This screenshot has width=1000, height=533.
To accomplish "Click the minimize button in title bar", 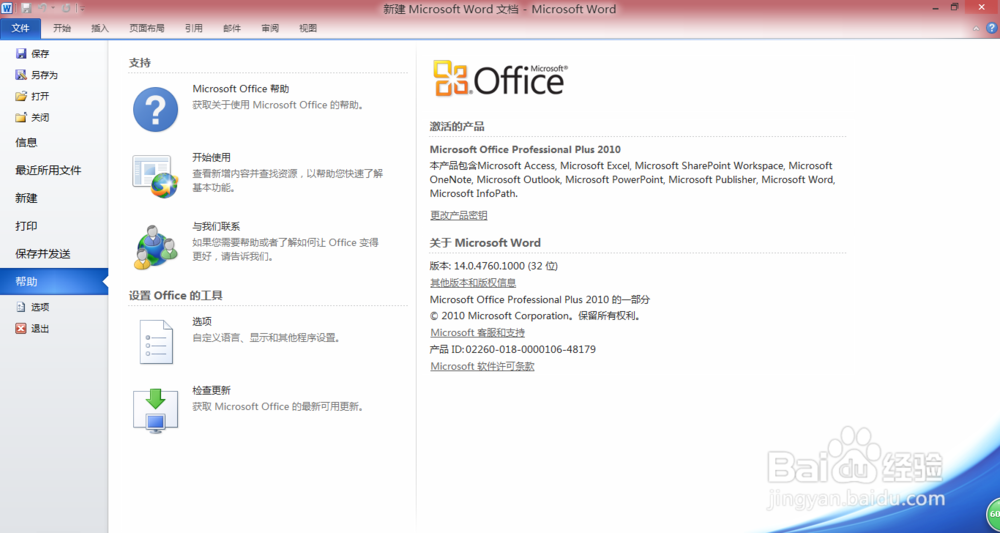I will tap(934, 7).
